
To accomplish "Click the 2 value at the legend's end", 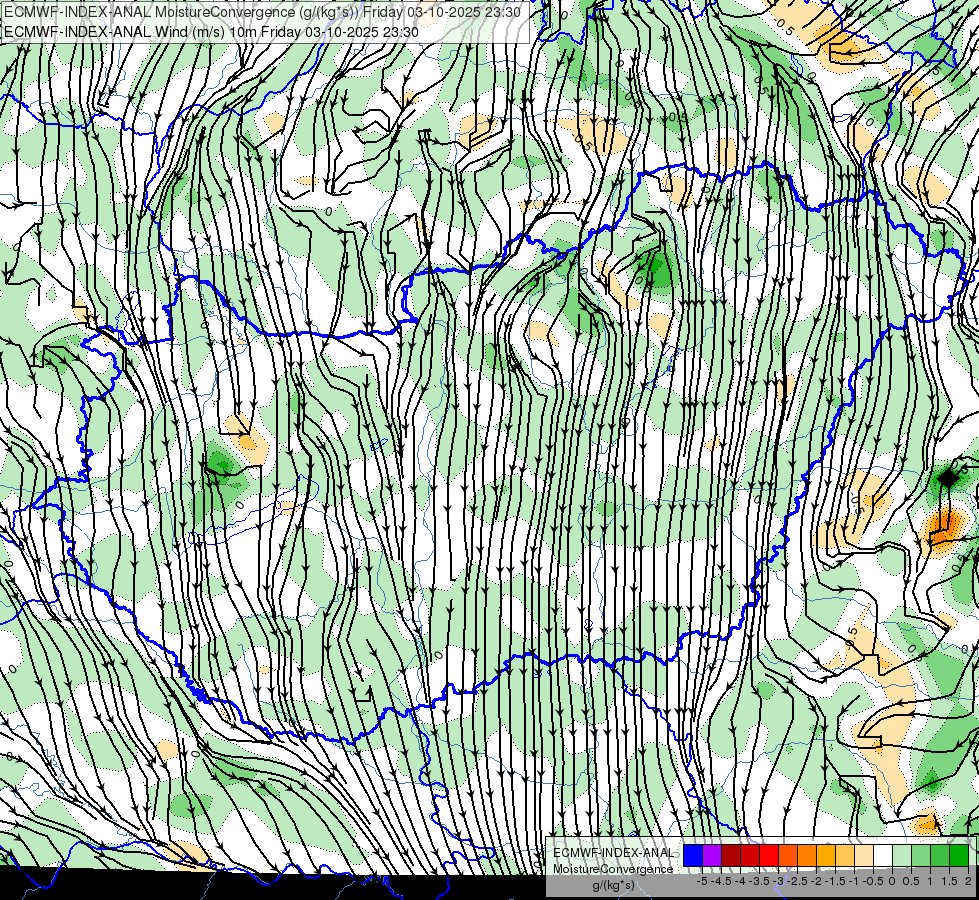I will 968,881.
